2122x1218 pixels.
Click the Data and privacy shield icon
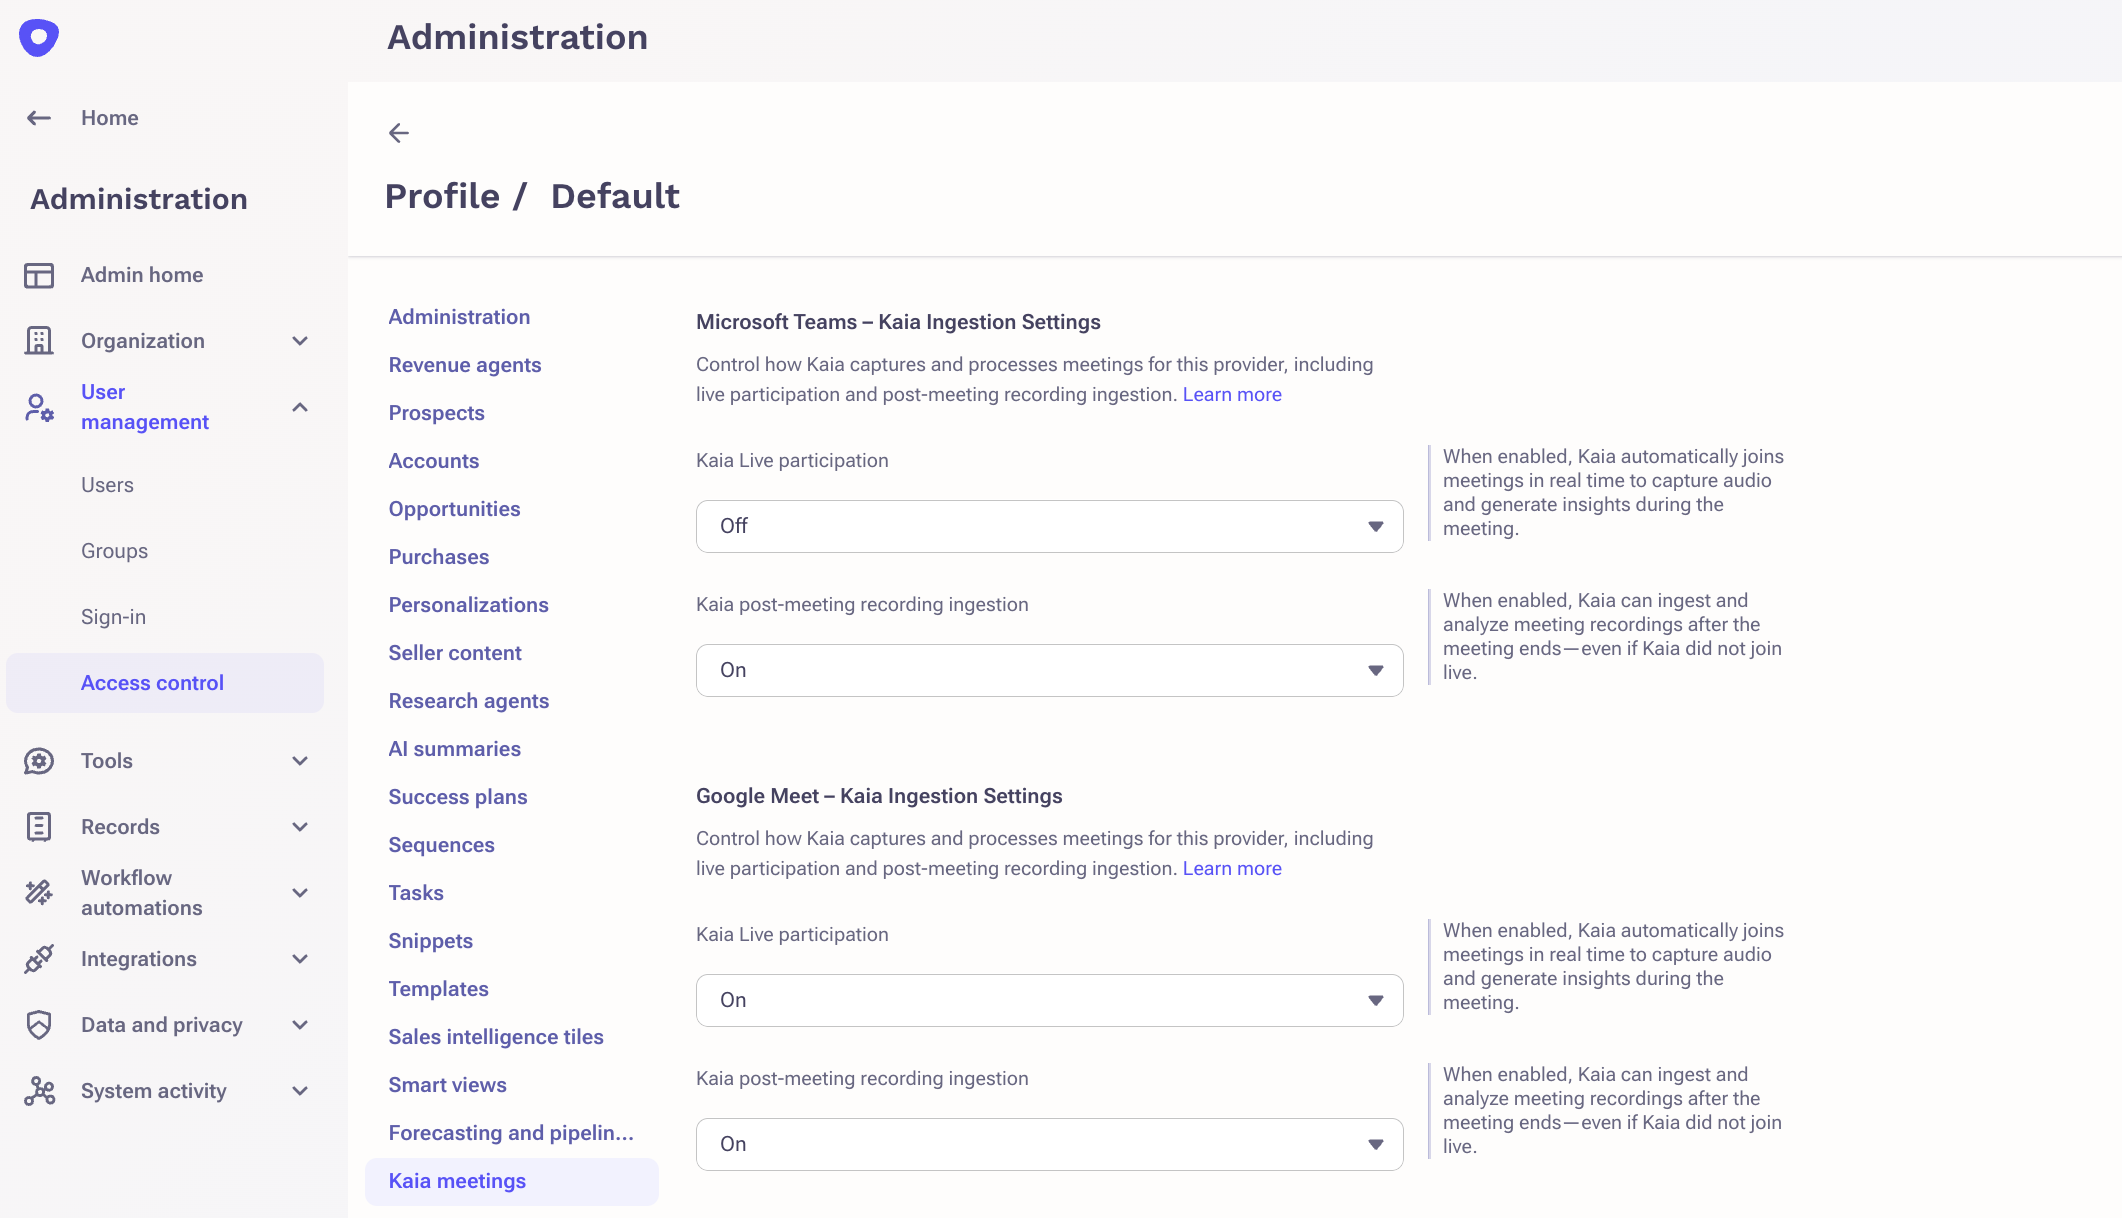39,1025
